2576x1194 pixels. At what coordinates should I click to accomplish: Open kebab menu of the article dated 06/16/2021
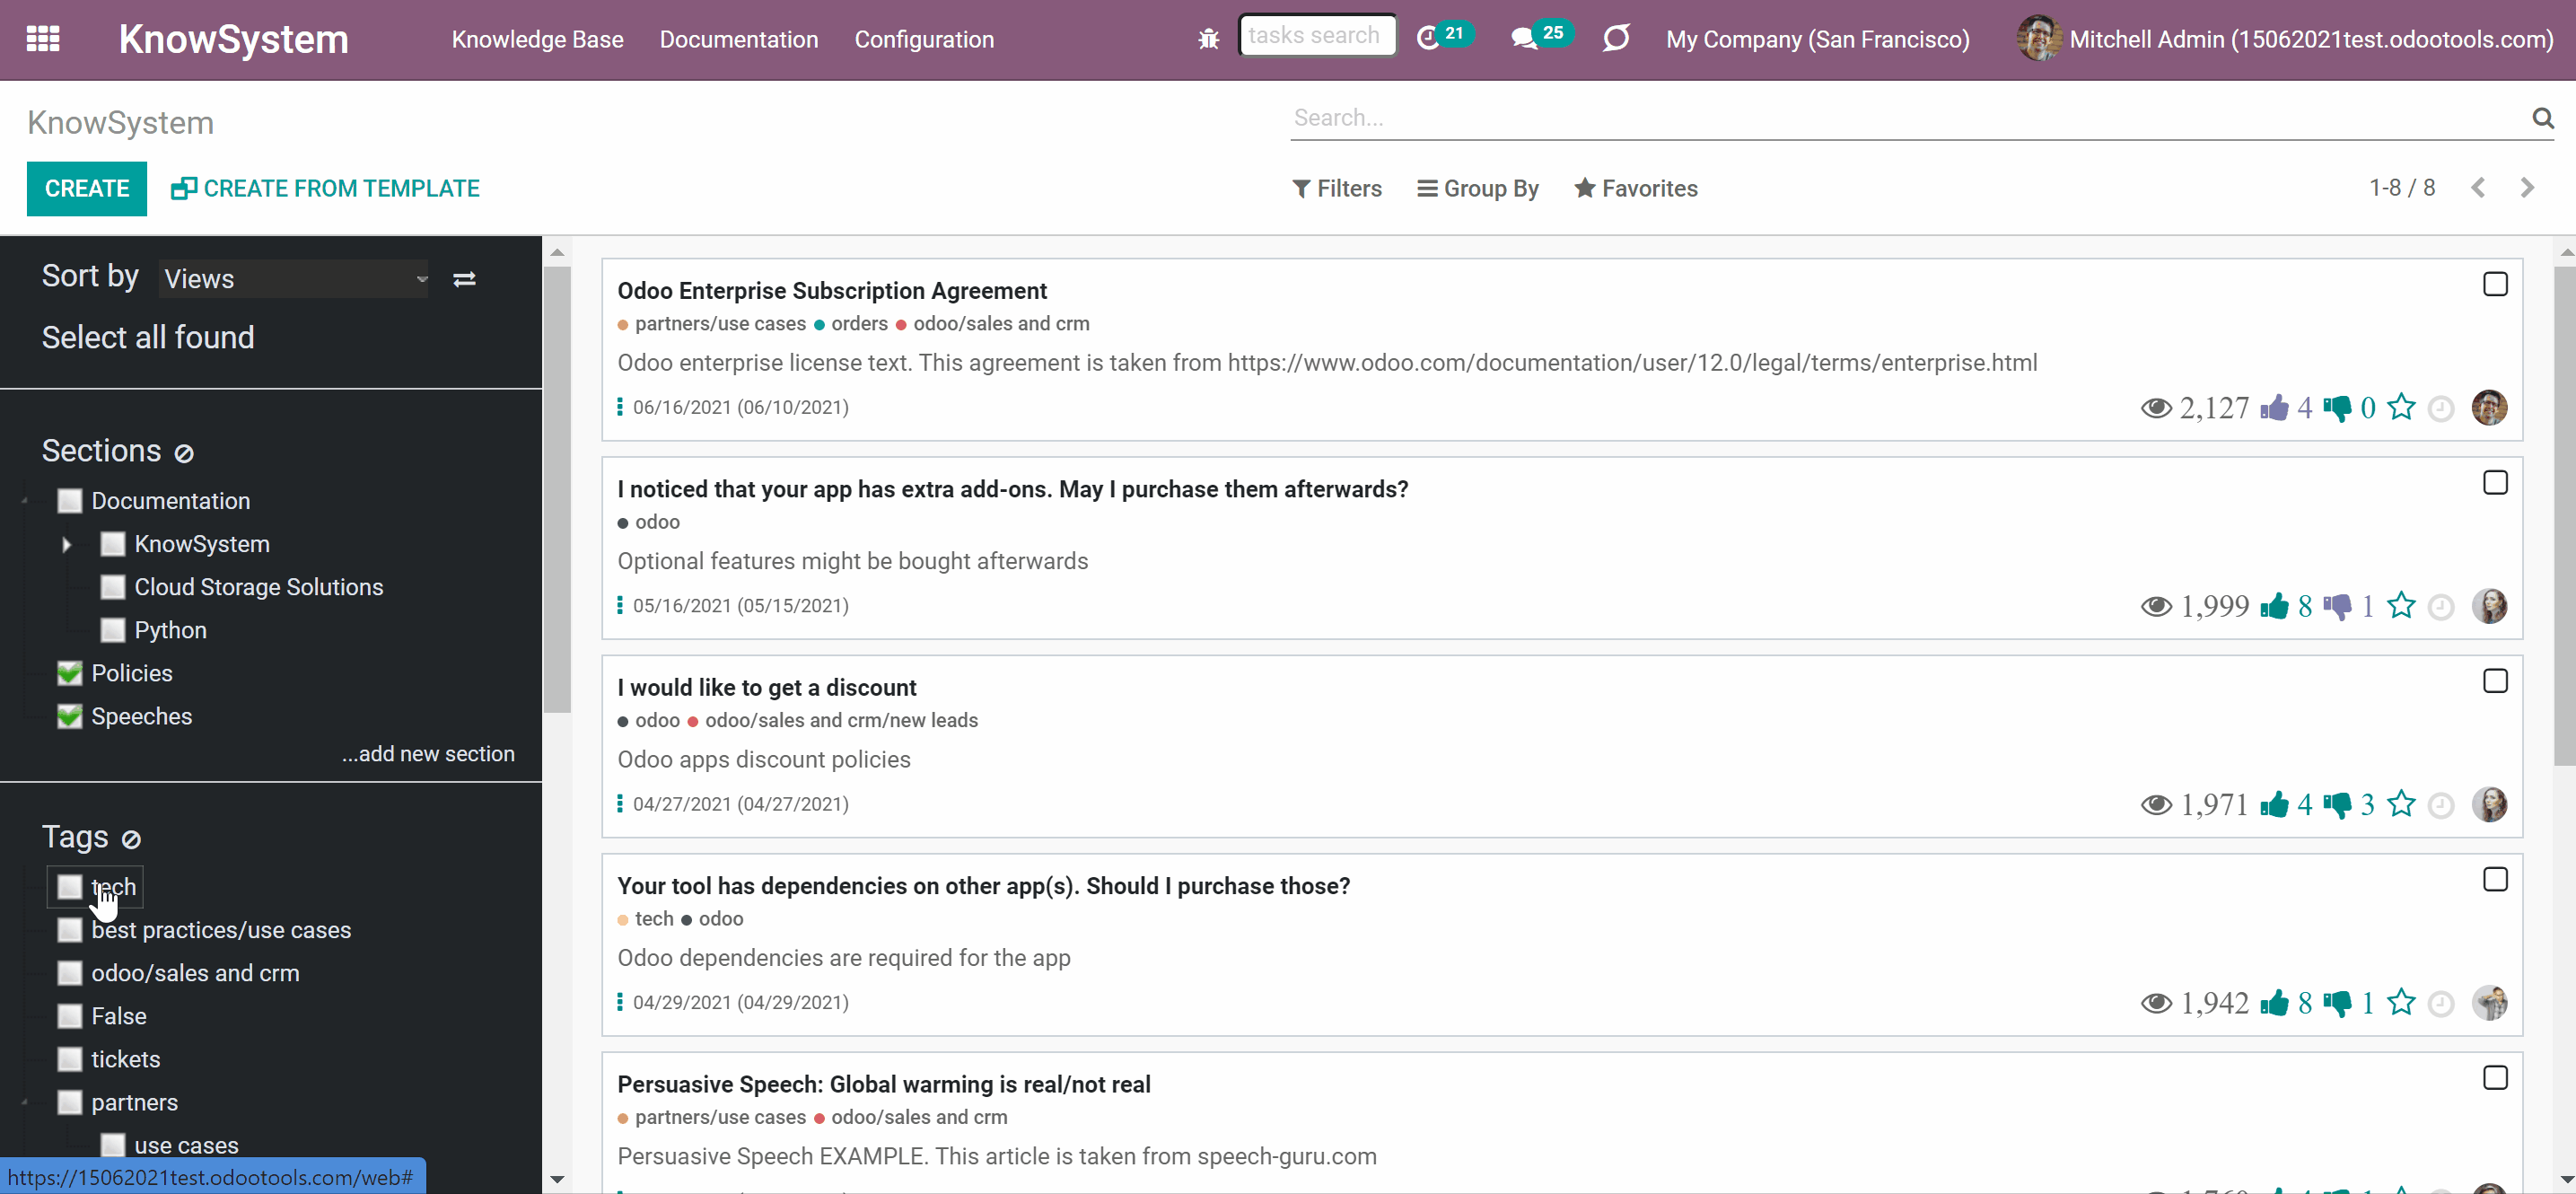pyautogui.click(x=620, y=407)
